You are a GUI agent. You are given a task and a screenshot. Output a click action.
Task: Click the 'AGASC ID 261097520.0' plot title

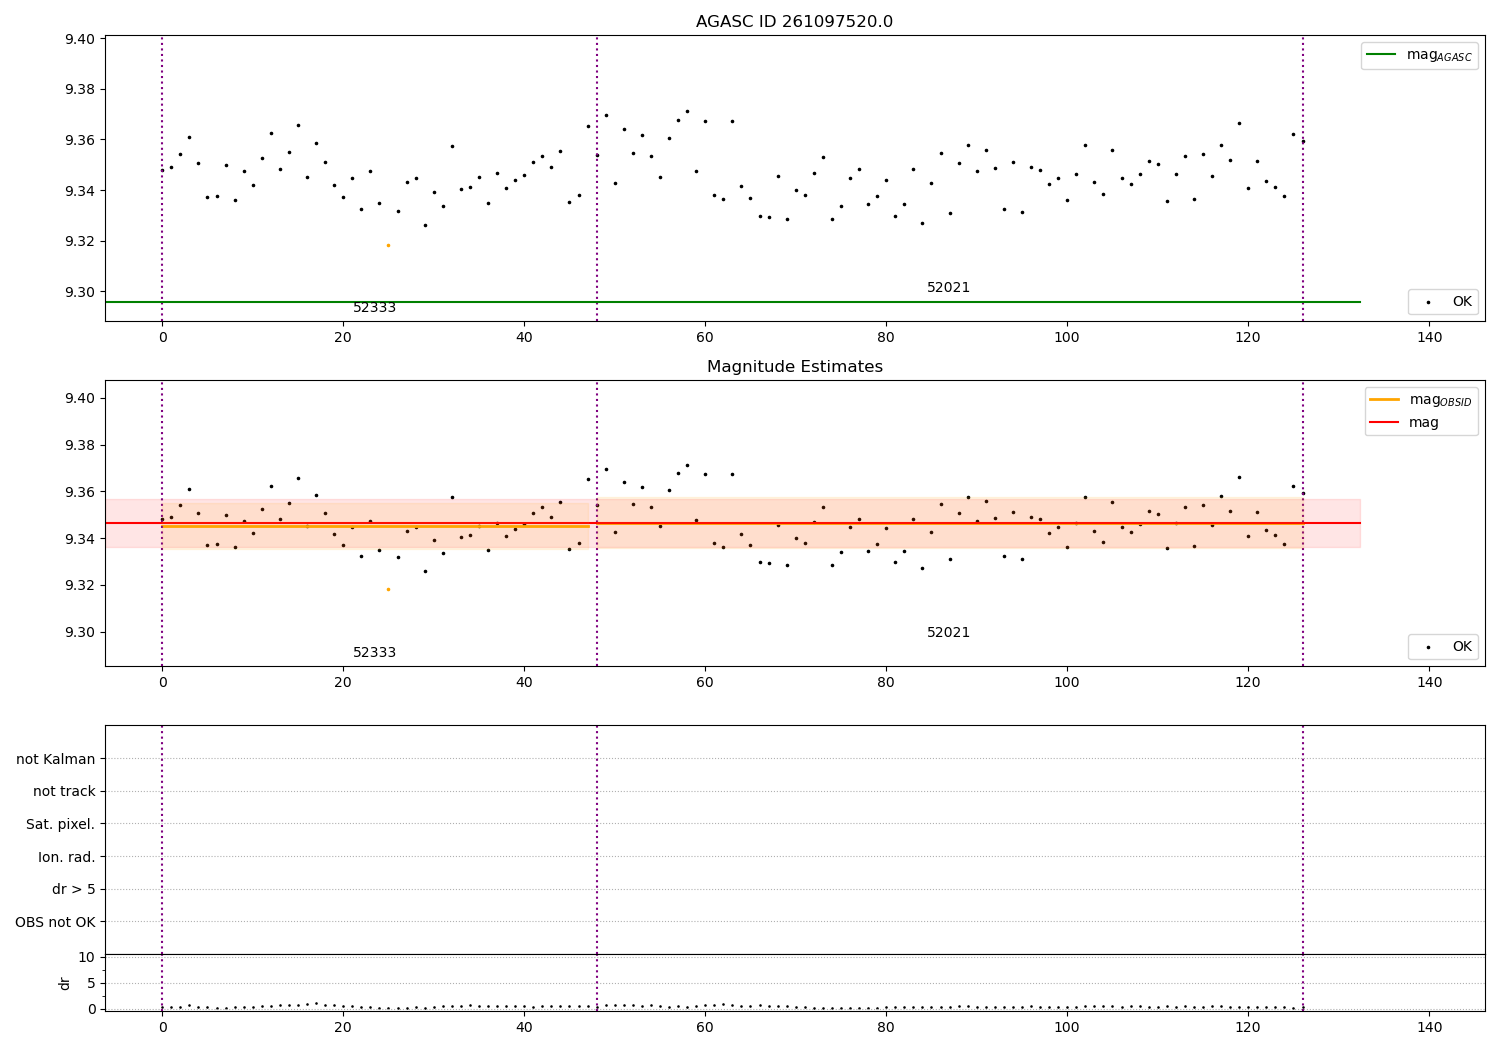(x=794, y=22)
